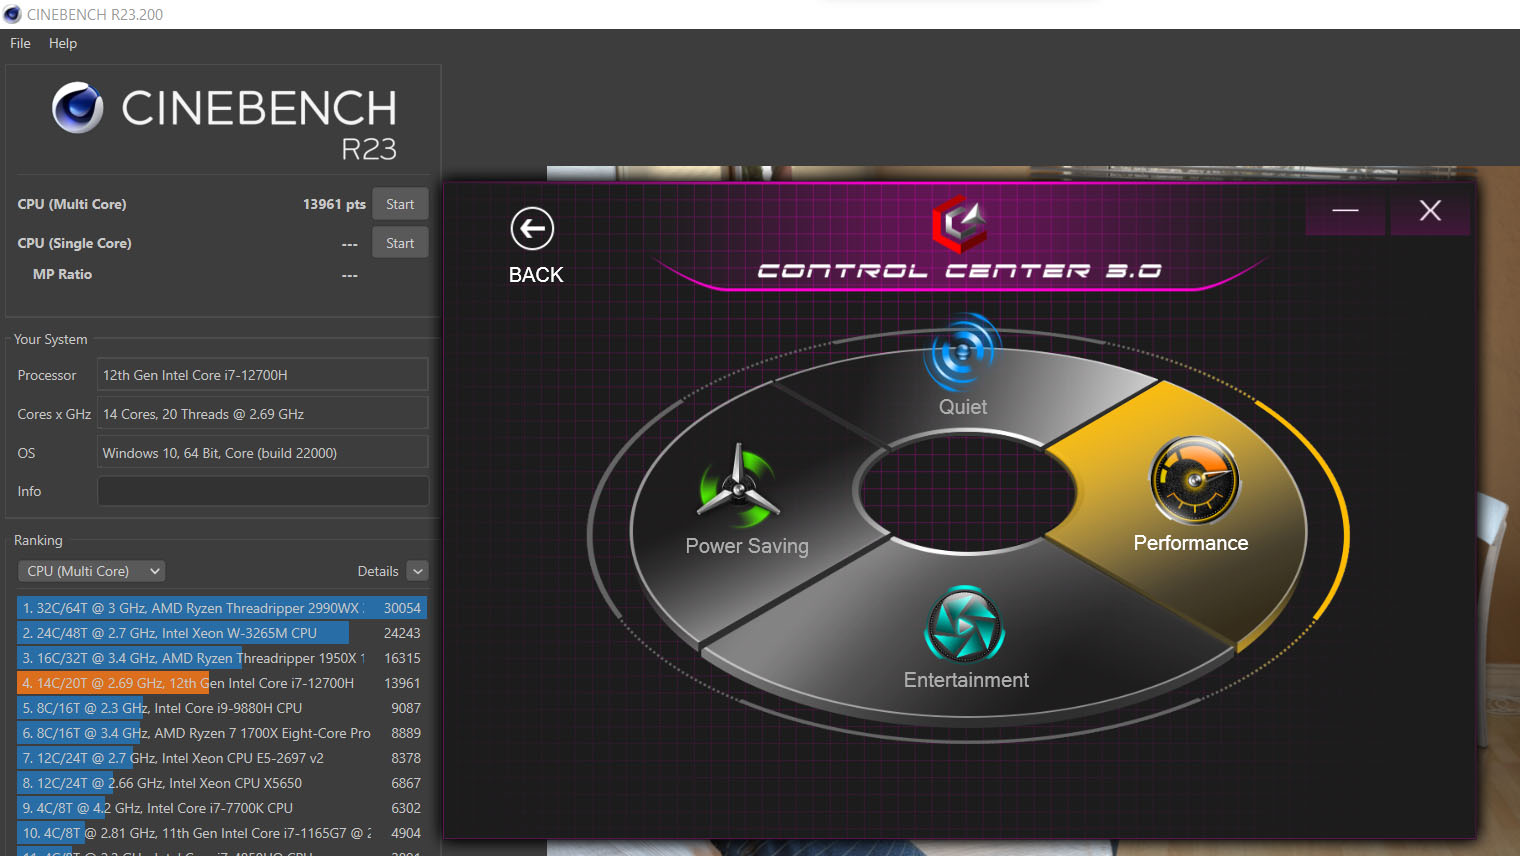
Task: Start the CPU Single Core test
Action: tap(400, 243)
